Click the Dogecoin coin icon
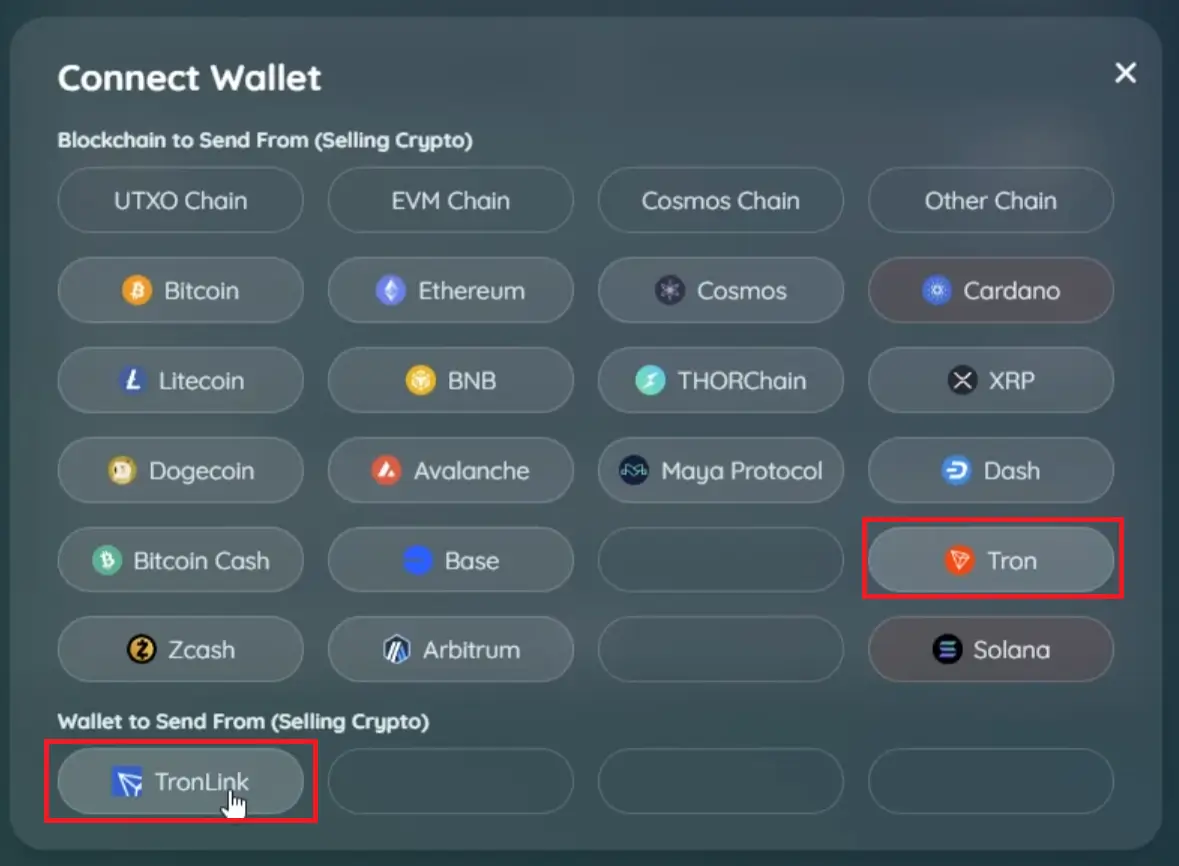This screenshot has height=866, width=1179. click(x=122, y=471)
